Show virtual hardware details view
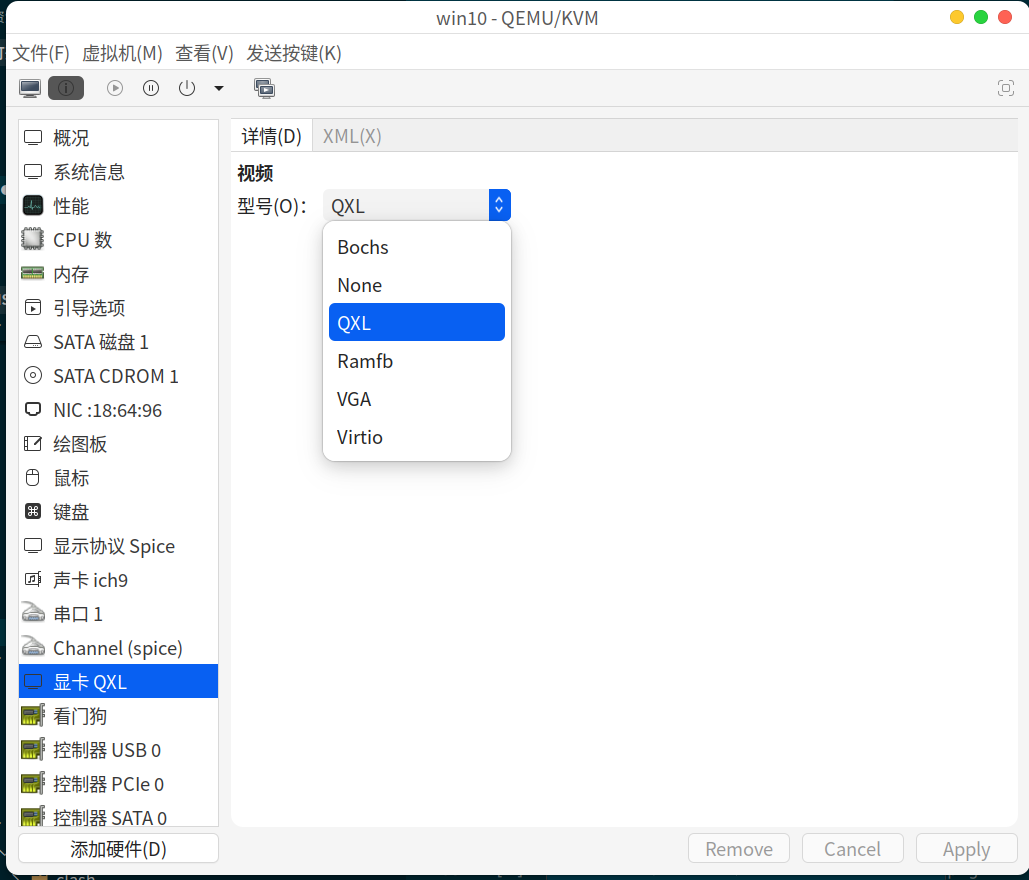The width and height of the screenshot is (1029, 880). click(x=66, y=88)
